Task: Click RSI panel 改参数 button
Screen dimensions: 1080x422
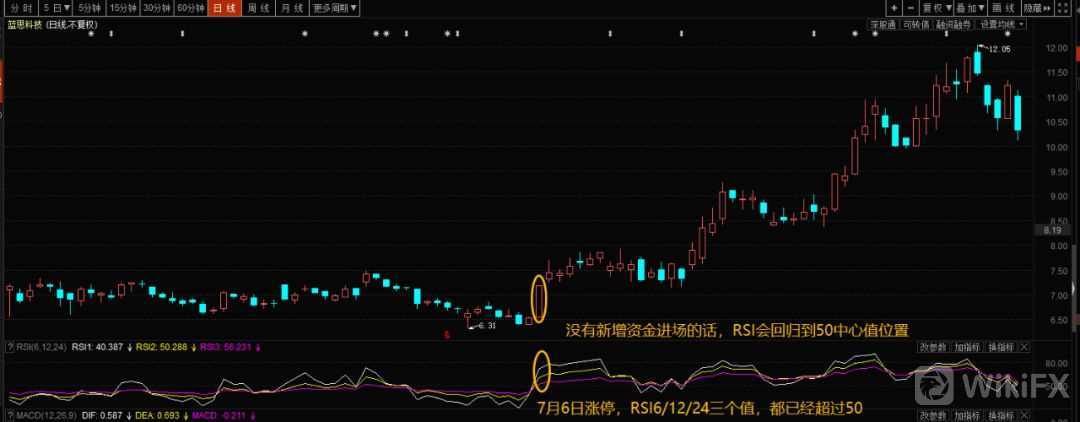Action: click(x=932, y=347)
